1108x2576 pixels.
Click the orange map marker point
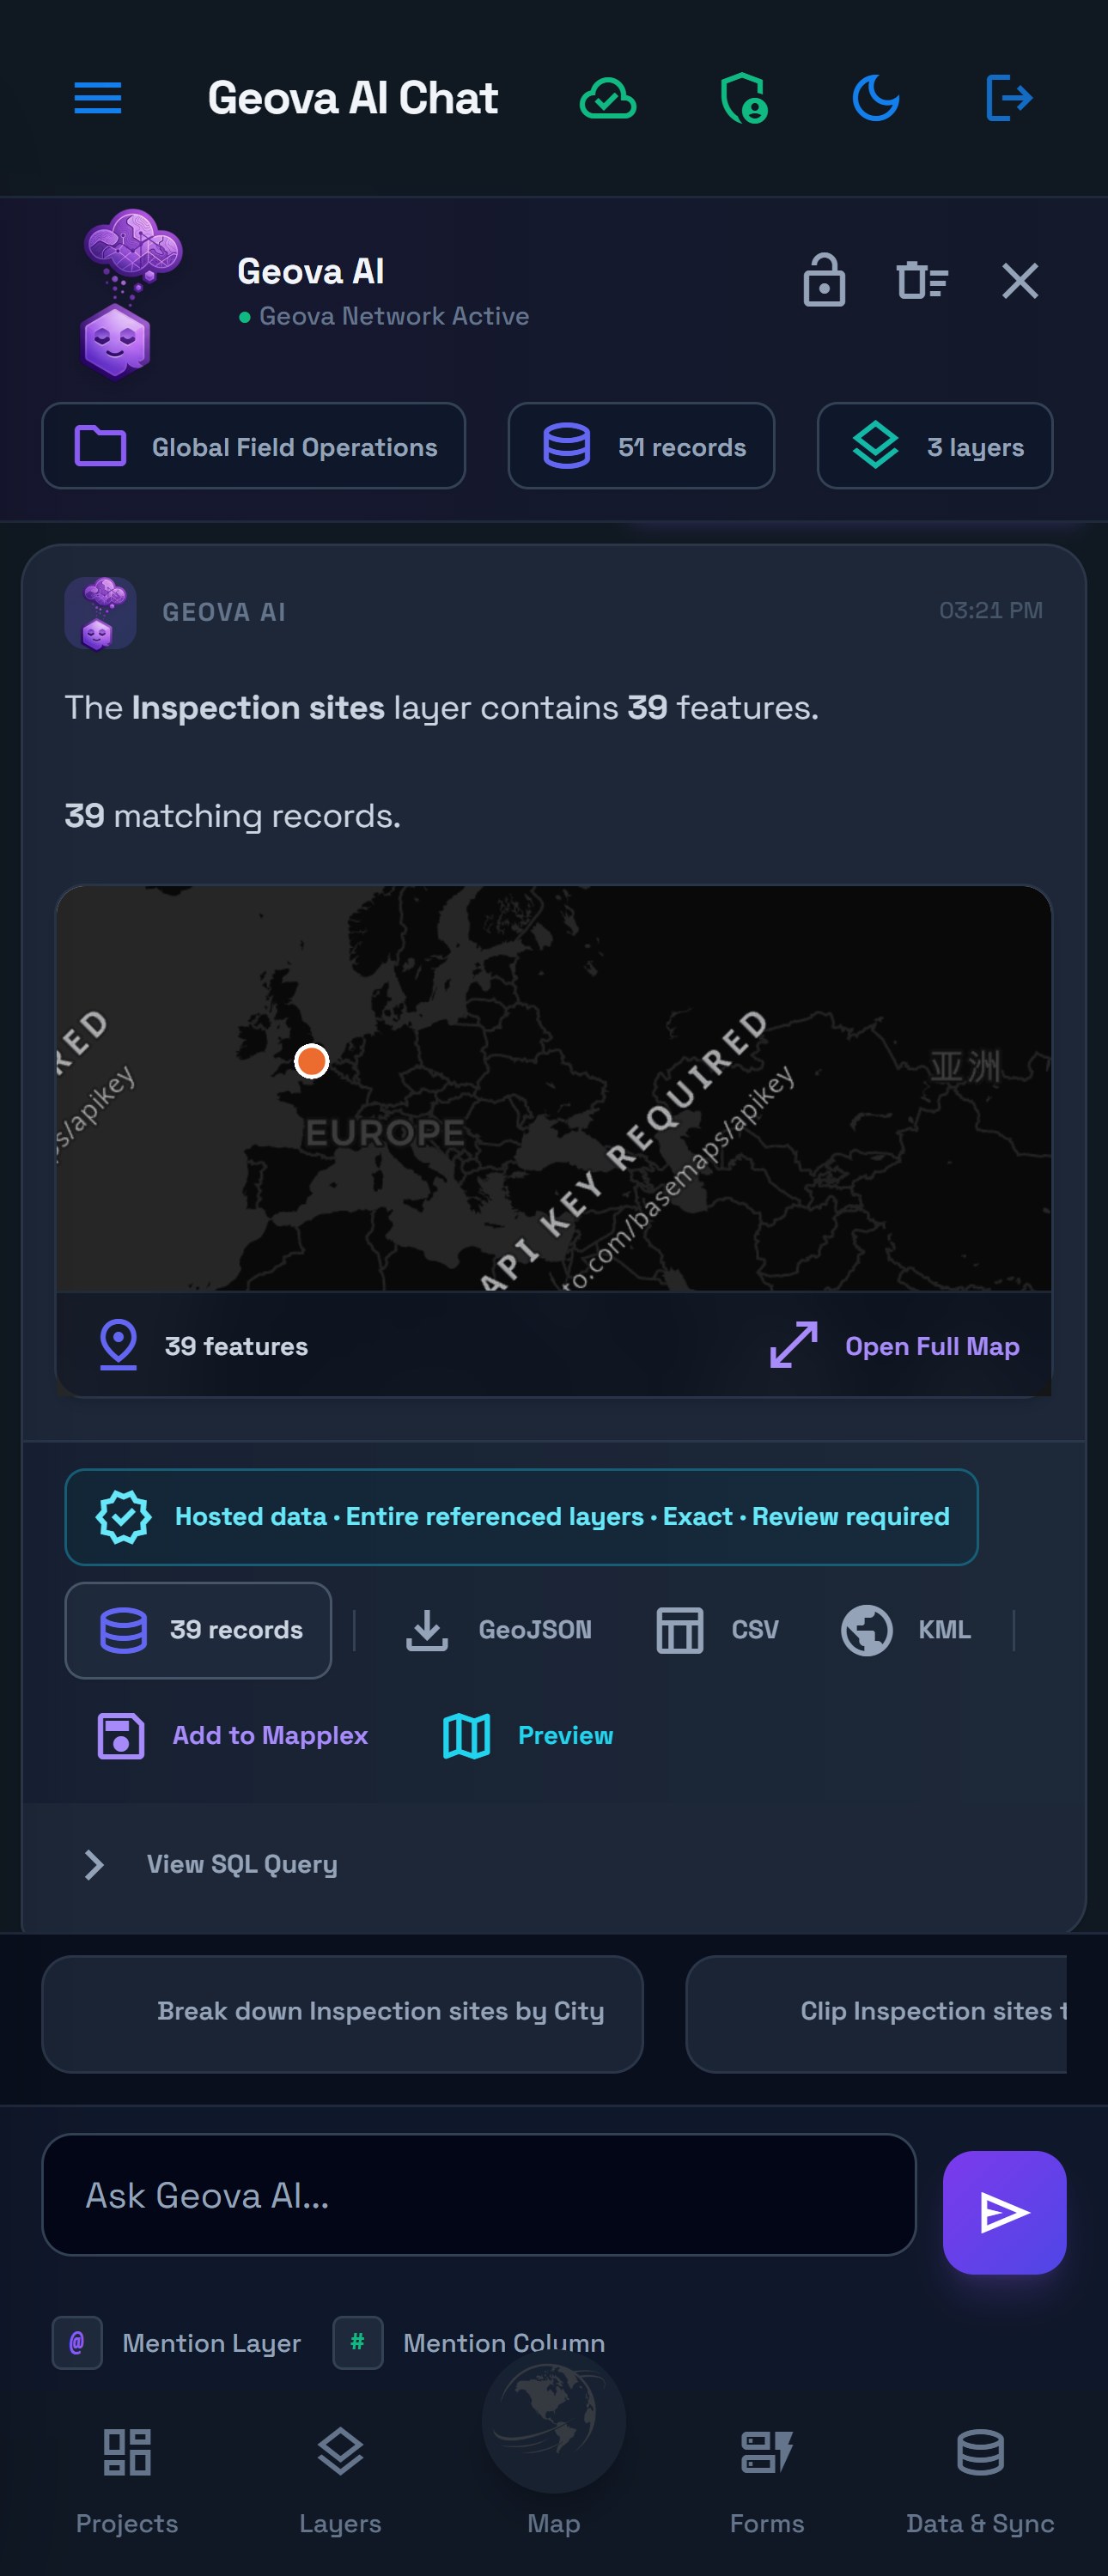pos(312,1060)
